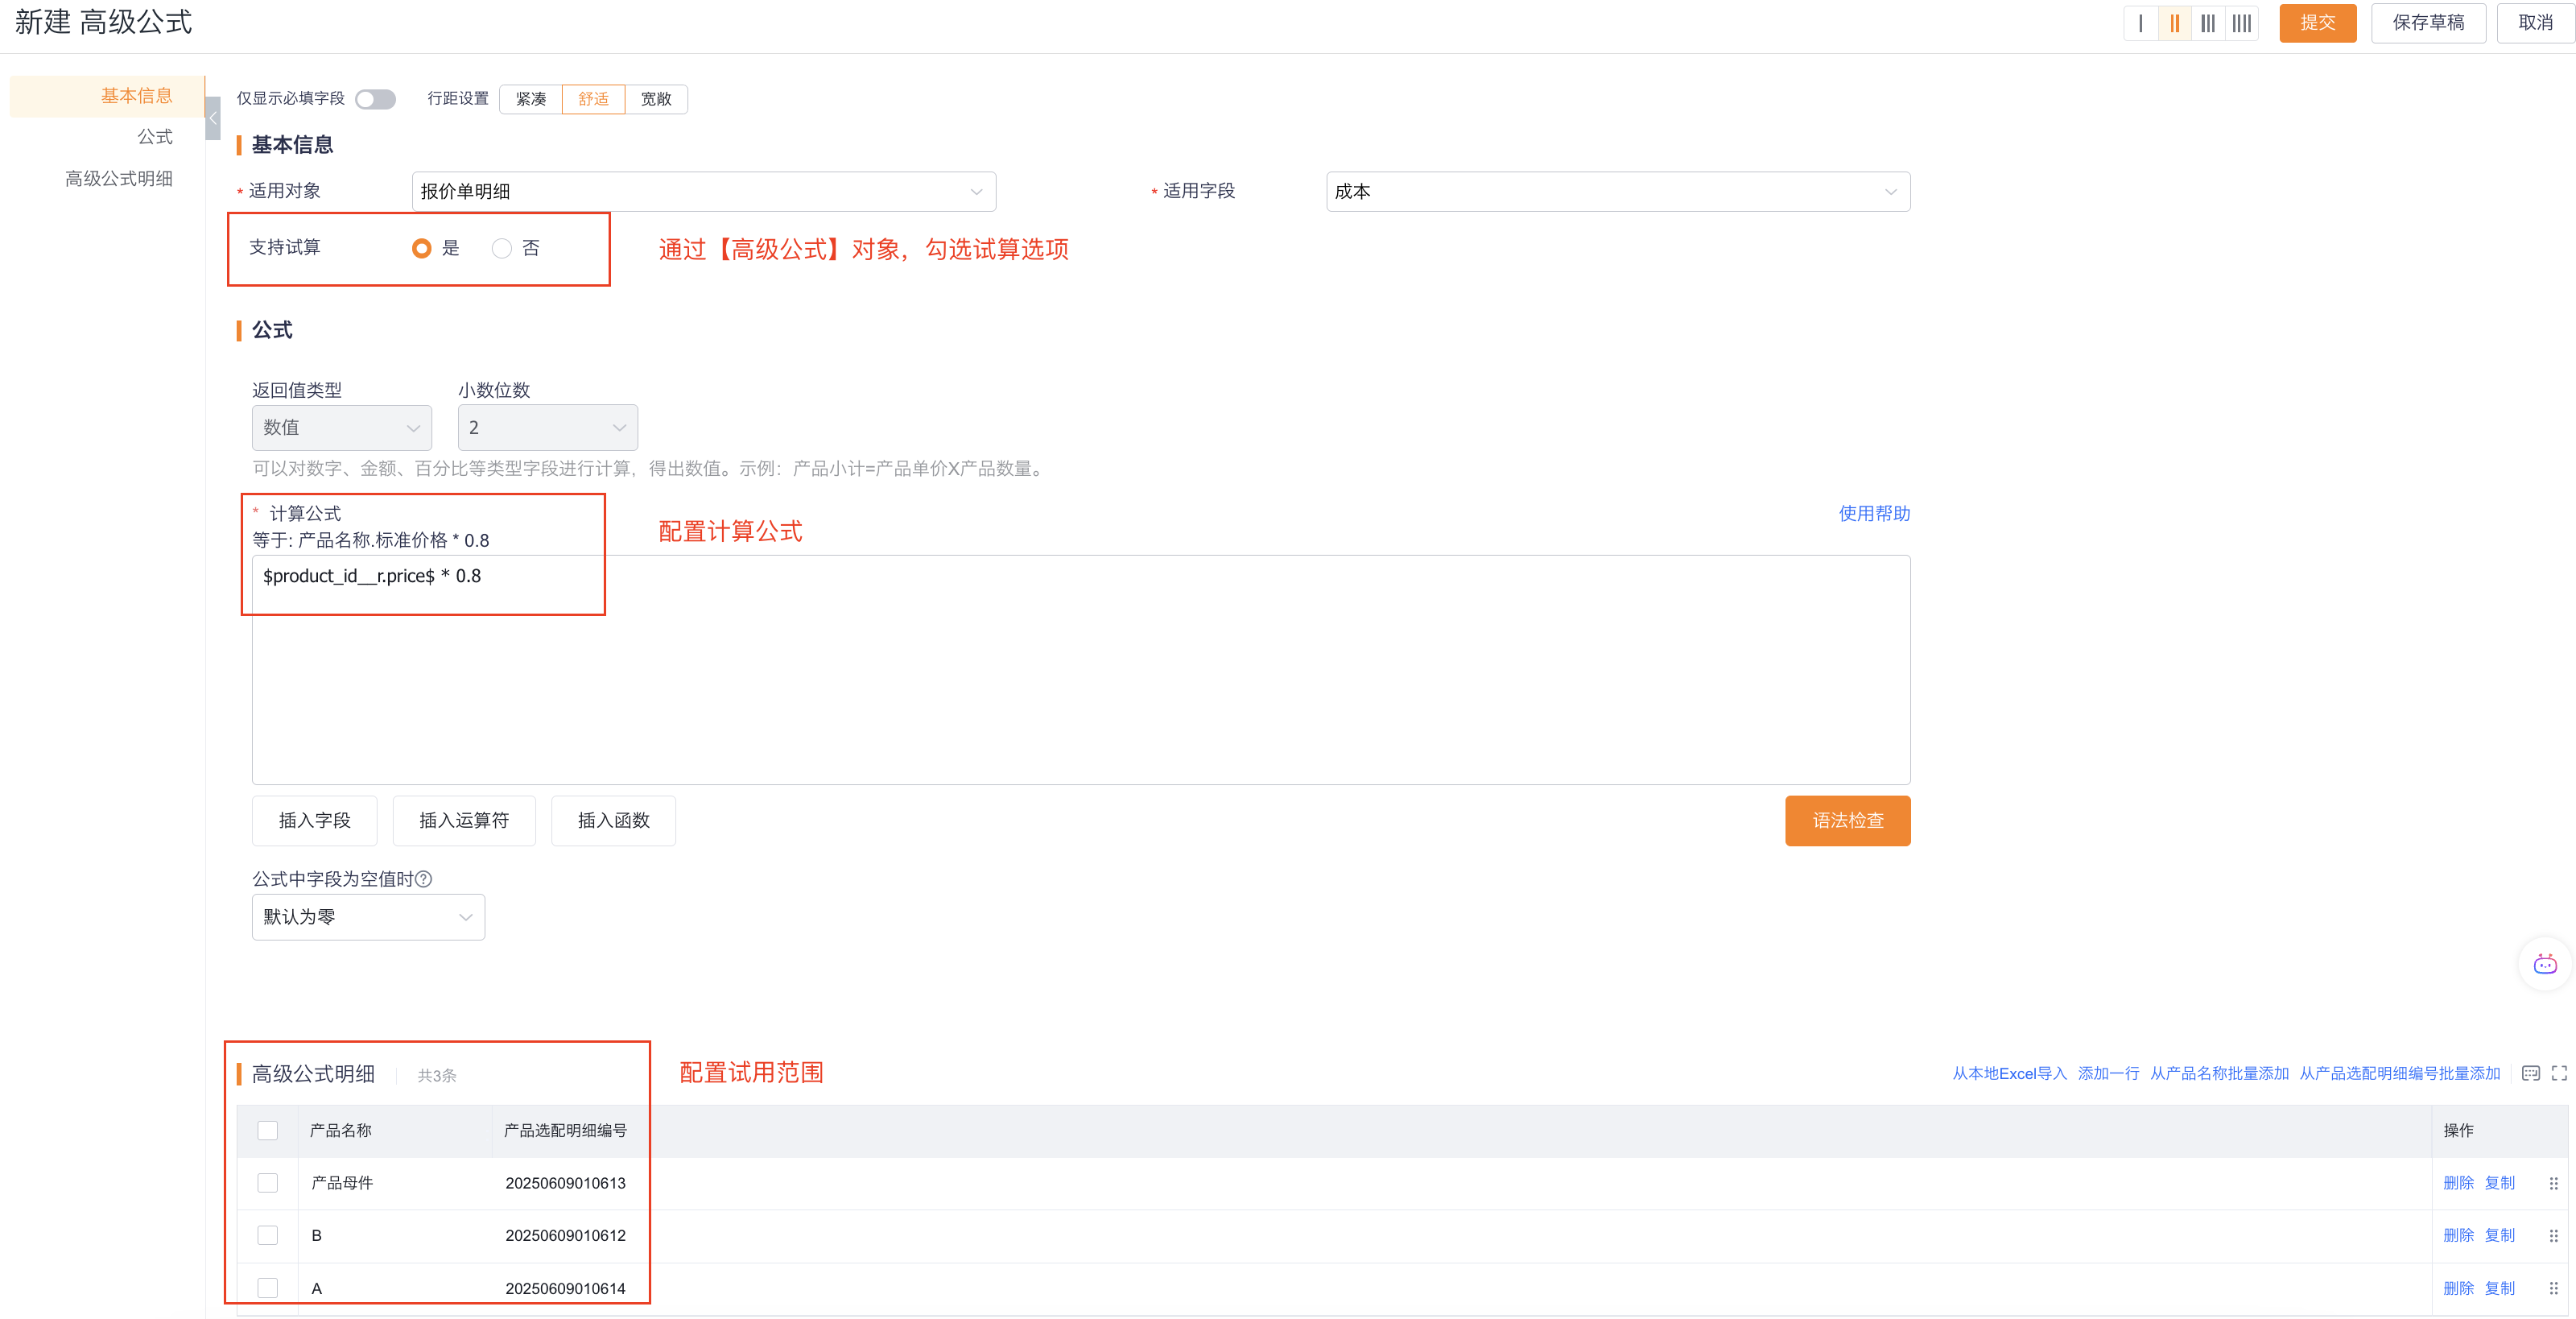
Task: Collapse the left sidebar arrow
Action: 212,118
